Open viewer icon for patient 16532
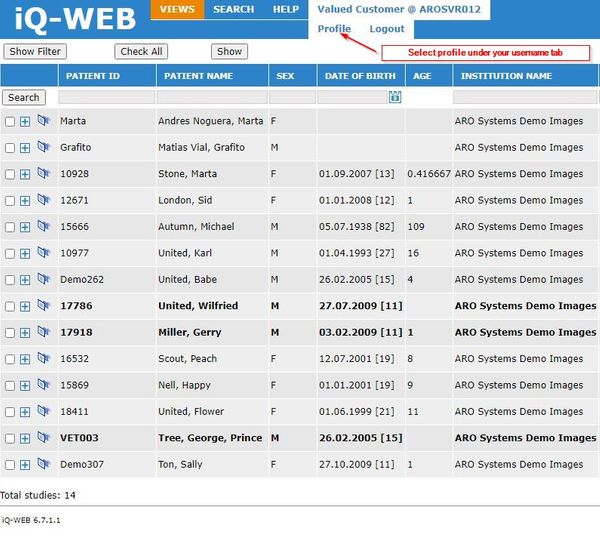This screenshot has width=600, height=537. (x=44, y=358)
